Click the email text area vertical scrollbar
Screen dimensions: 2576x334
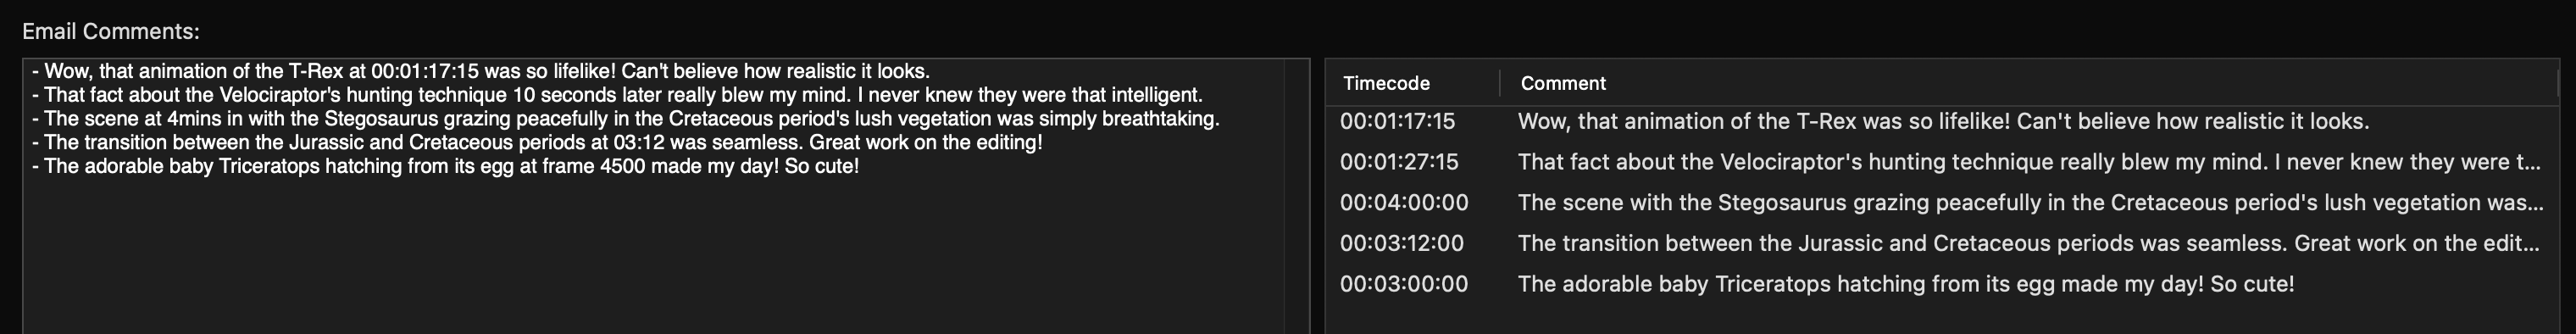[1297, 196]
